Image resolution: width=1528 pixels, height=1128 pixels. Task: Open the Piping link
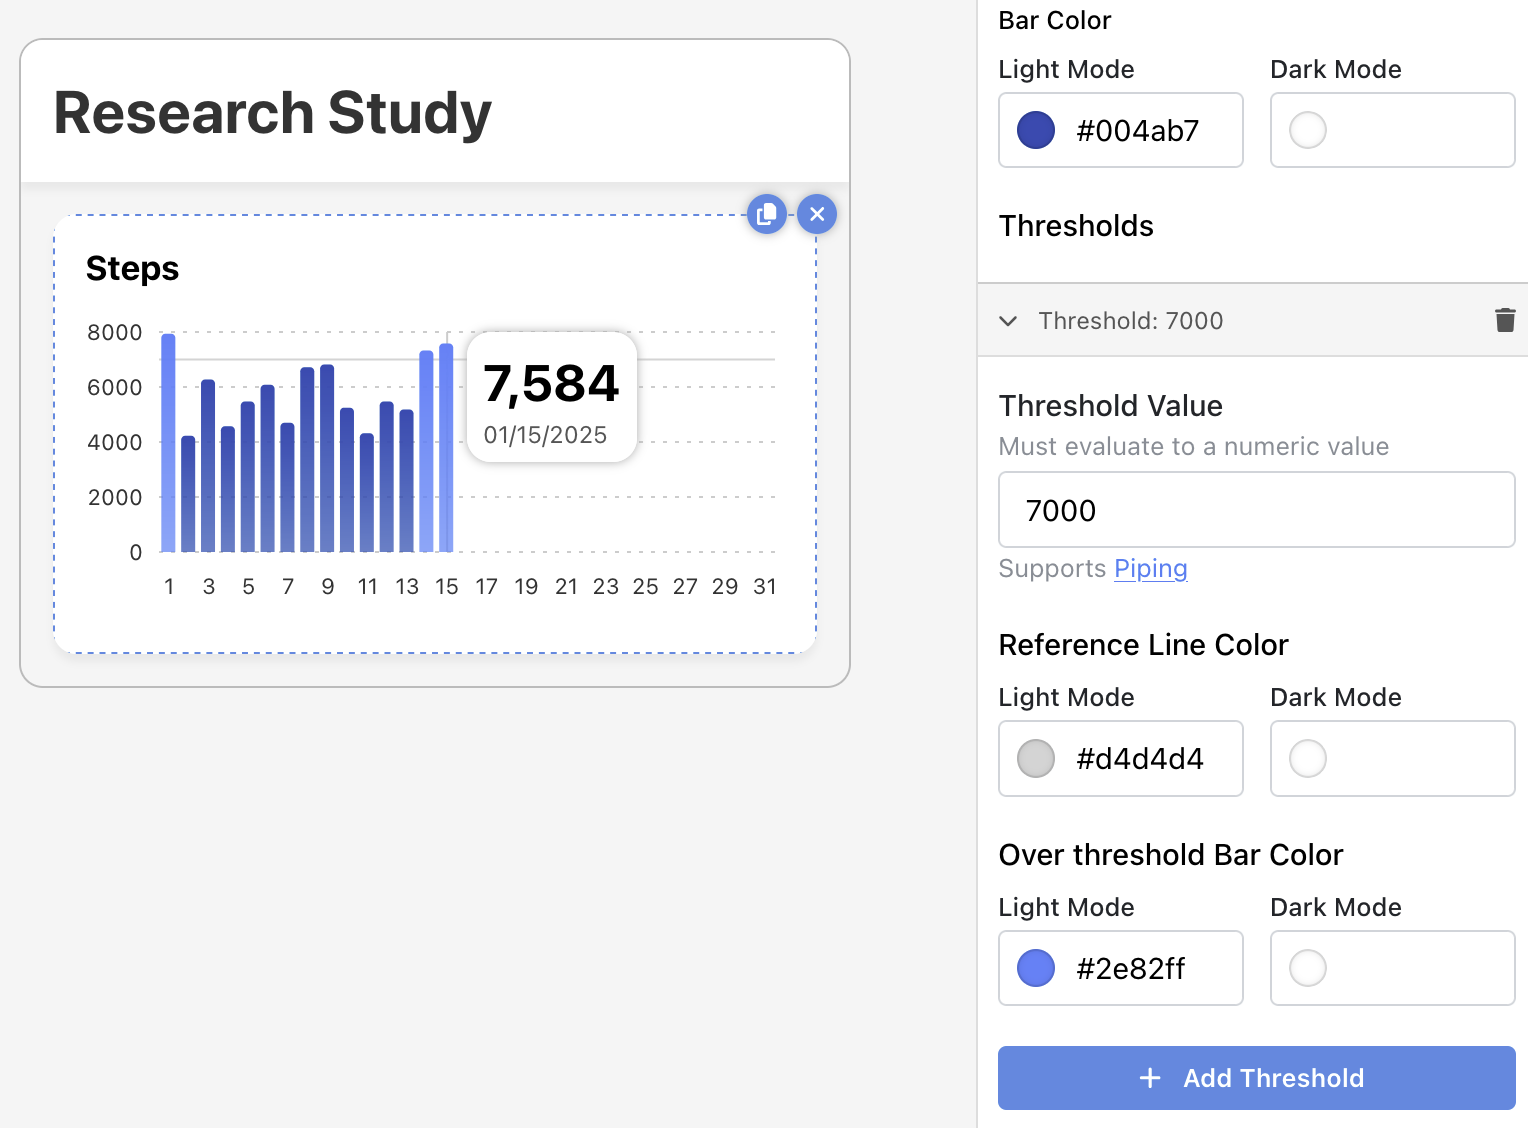pyautogui.click(x=1150, y=568)
